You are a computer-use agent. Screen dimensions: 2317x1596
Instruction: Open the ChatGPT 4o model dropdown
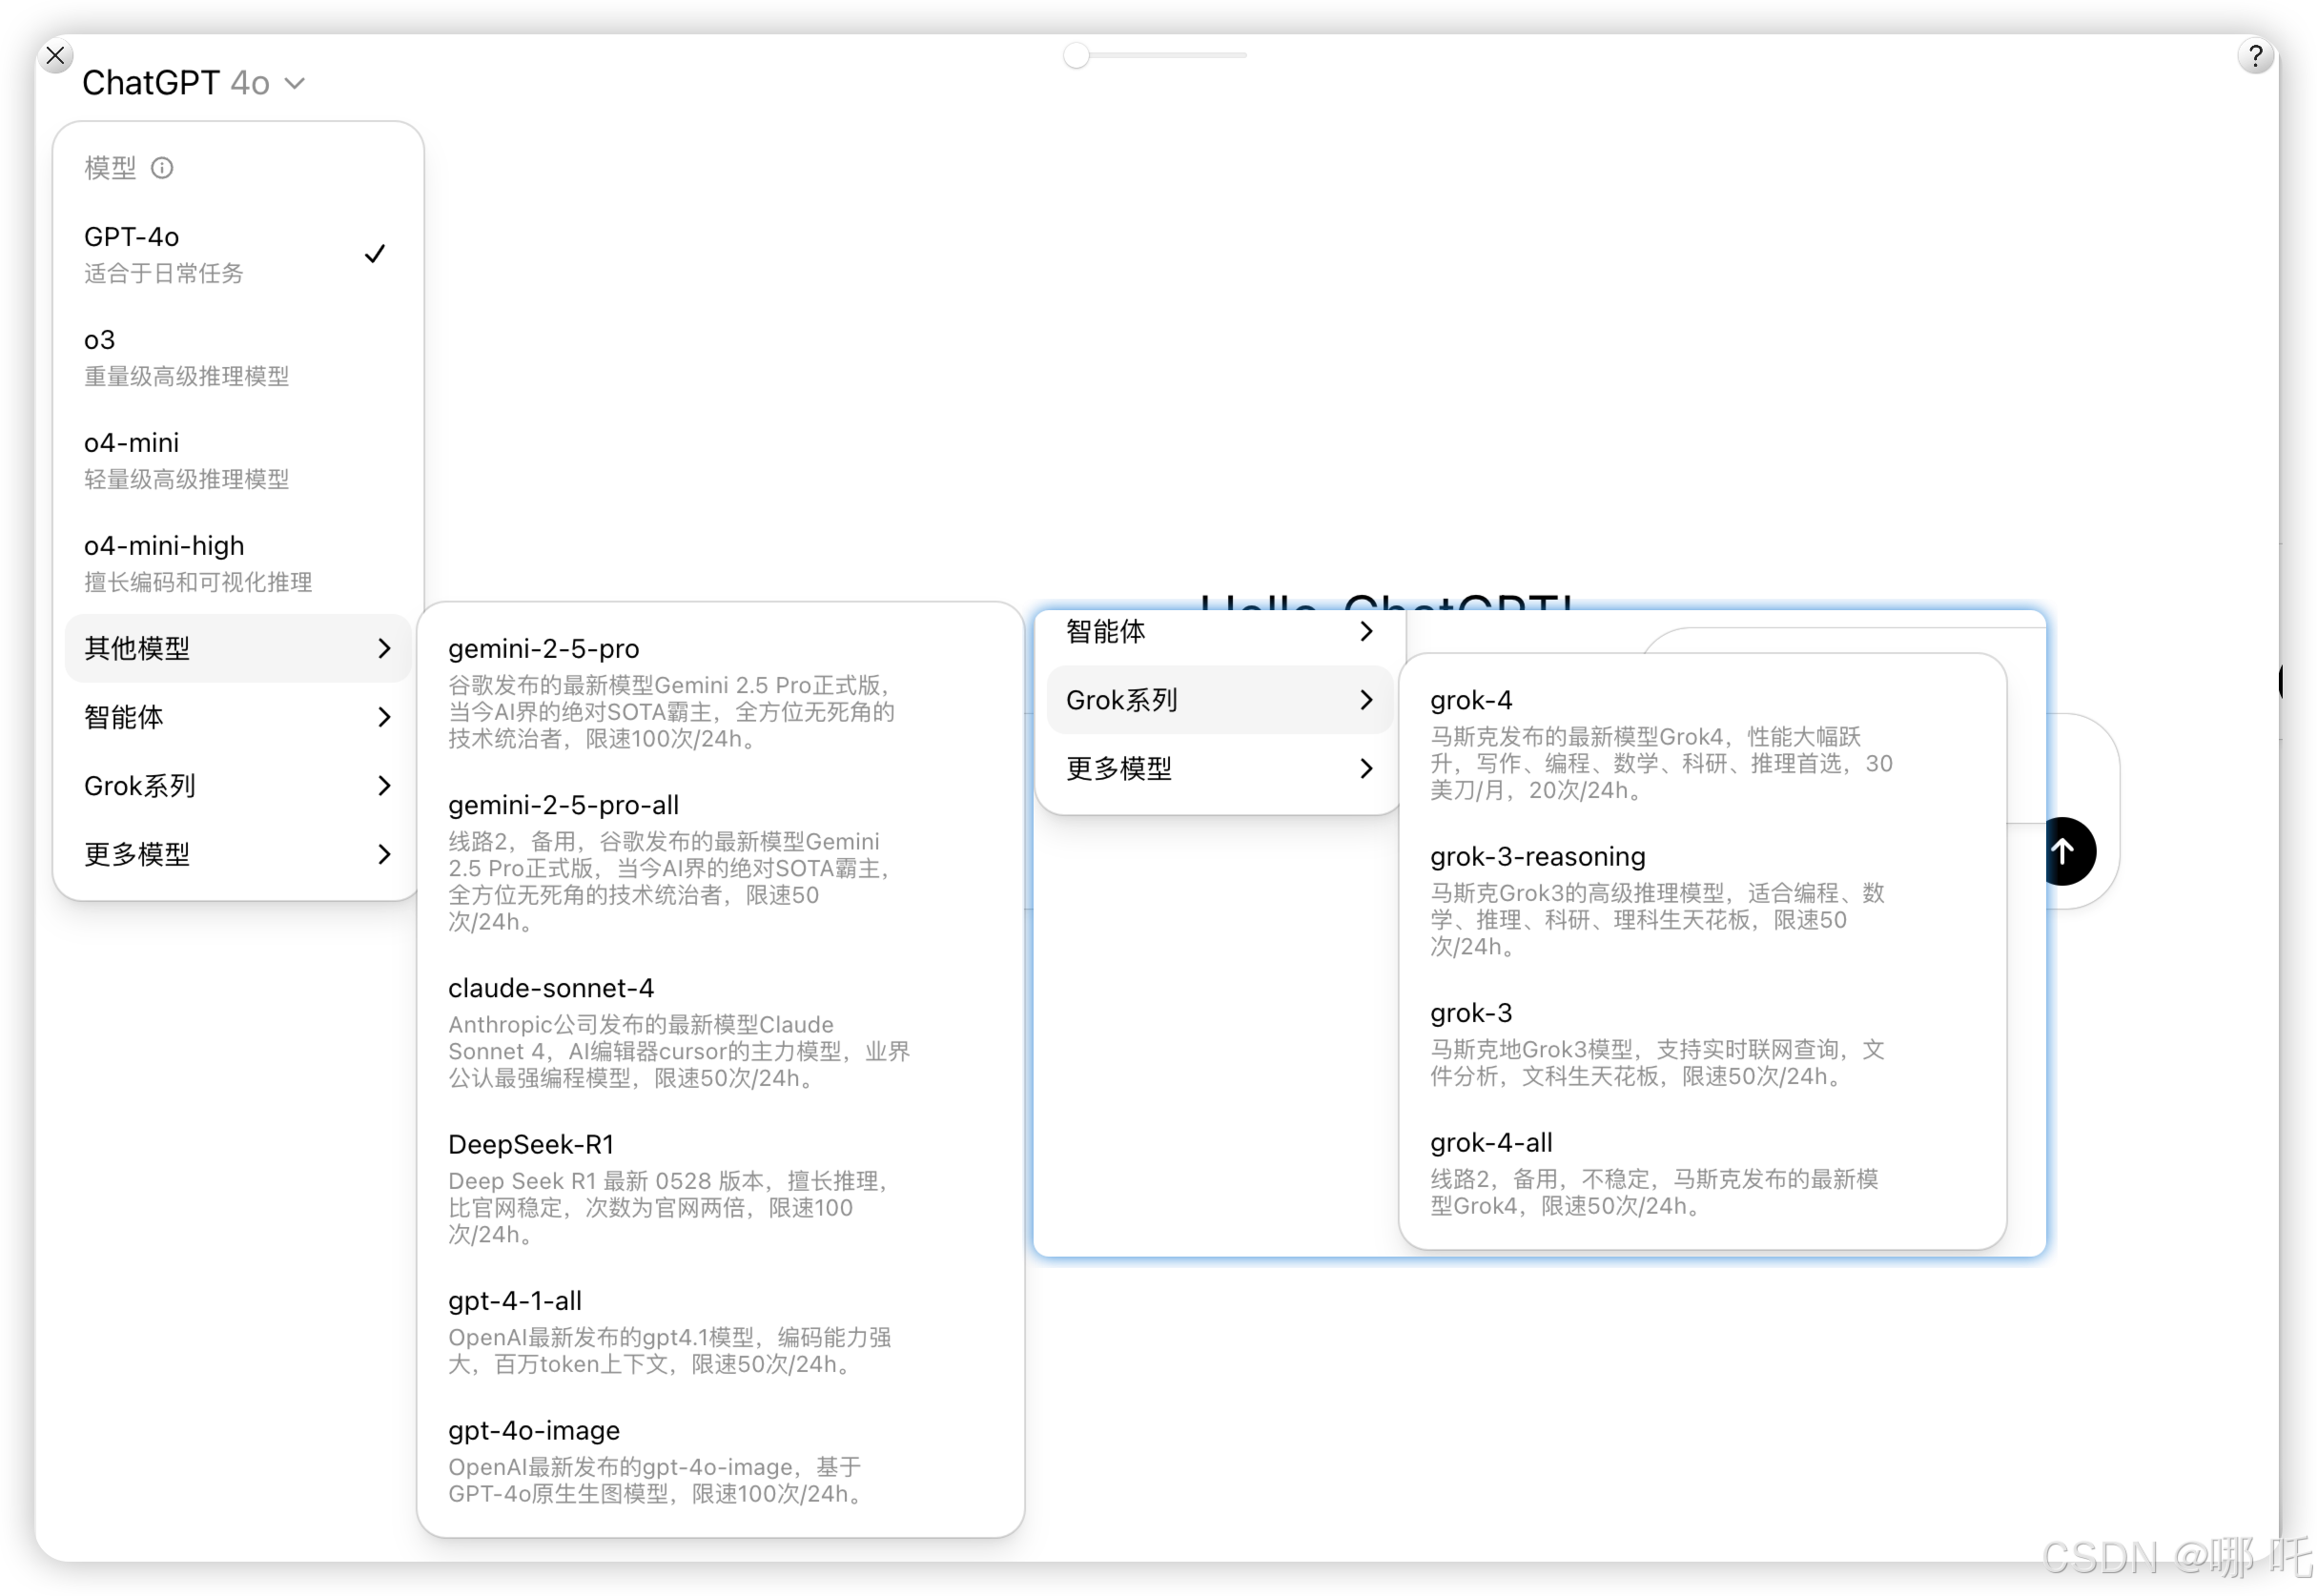point(193,83)
